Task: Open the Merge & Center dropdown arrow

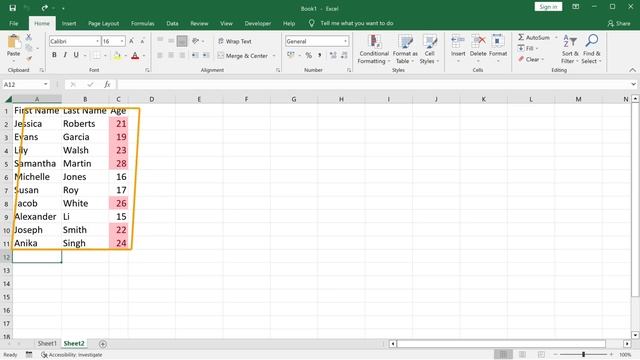Action: 274,56
